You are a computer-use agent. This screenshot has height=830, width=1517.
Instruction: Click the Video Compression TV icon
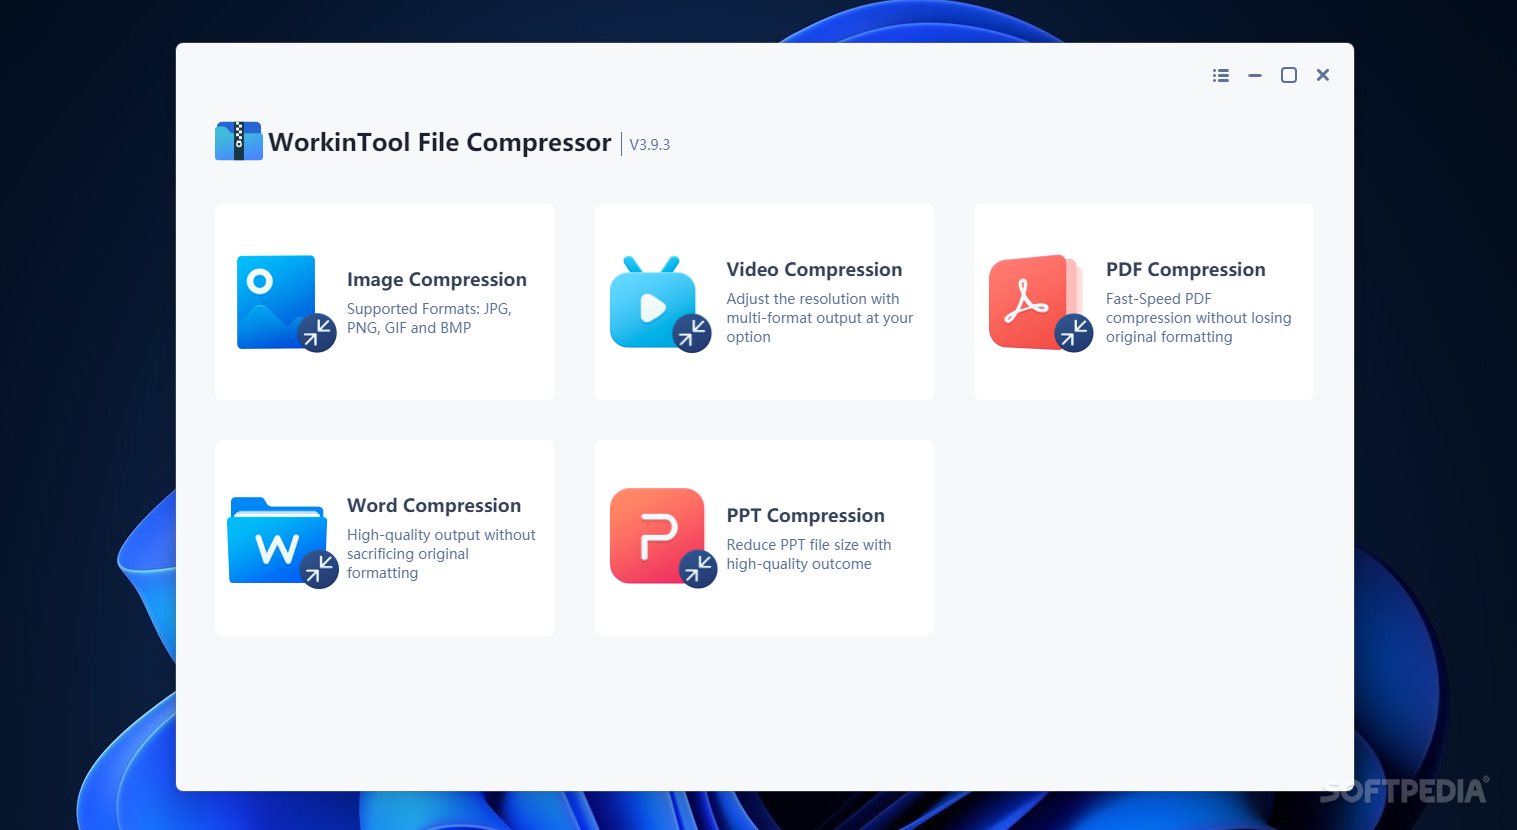(660, 303)
